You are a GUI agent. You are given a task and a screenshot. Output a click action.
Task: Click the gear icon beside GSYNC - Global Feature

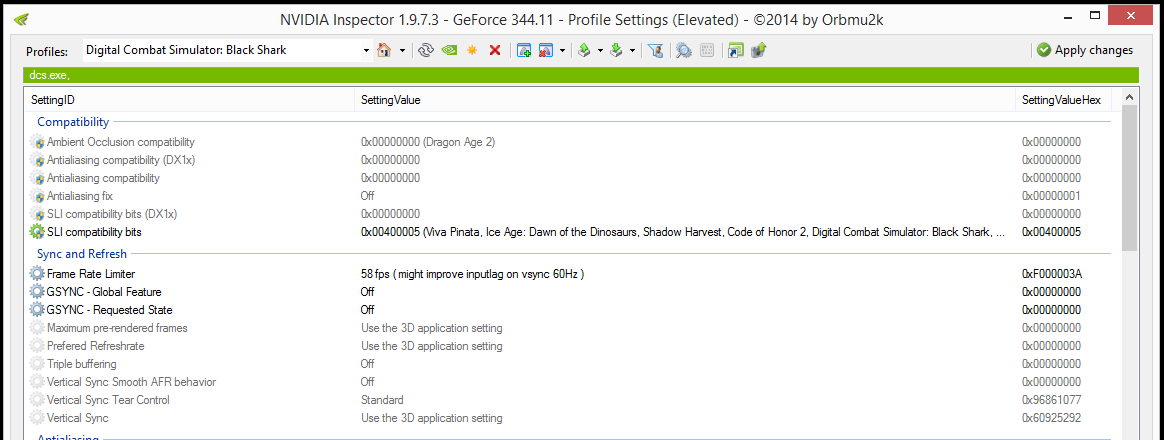coord(37,292)
